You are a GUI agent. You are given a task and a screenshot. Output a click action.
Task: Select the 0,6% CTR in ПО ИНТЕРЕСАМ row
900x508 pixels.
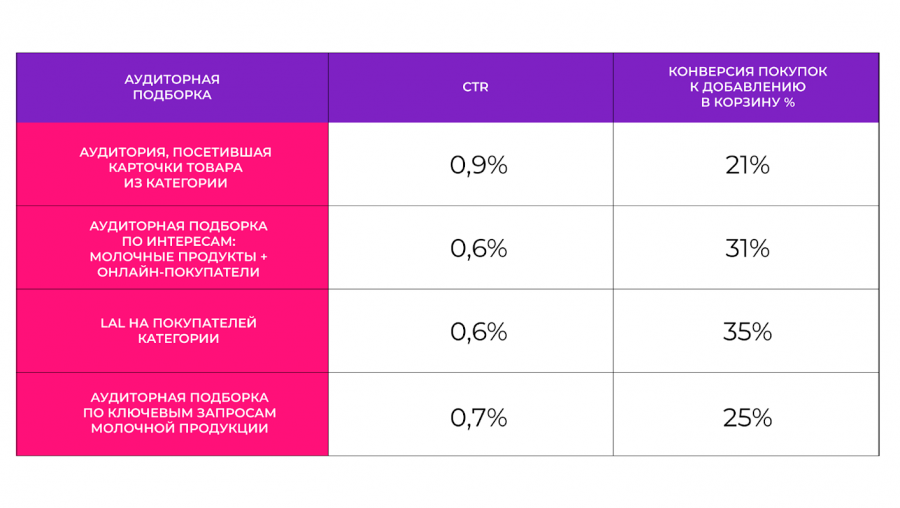coord(478,249)
